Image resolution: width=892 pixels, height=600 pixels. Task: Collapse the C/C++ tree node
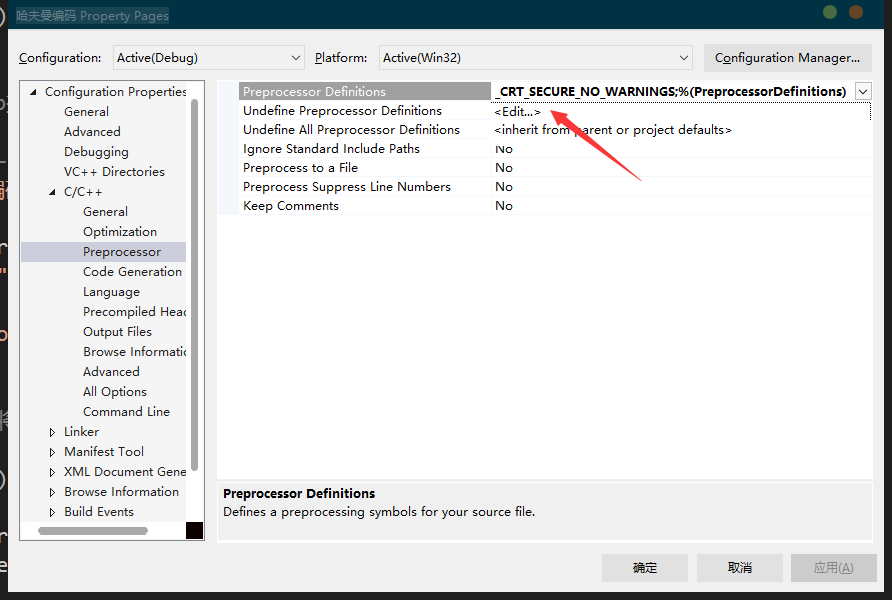click(x=52, y=192)
